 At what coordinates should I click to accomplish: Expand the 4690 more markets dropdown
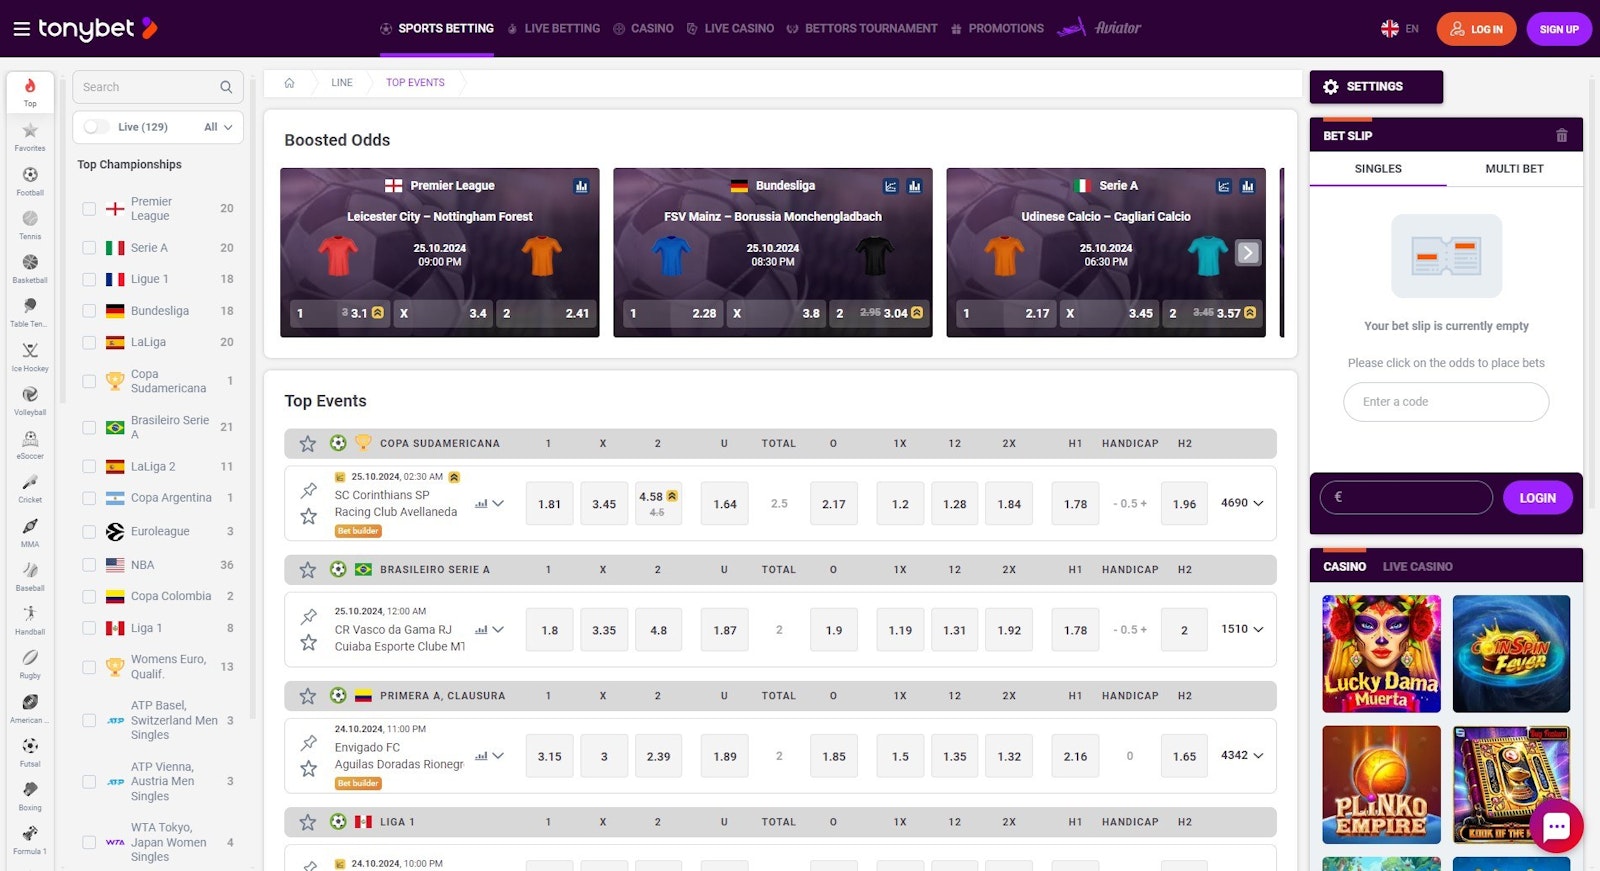click(x=1242, y=503)
